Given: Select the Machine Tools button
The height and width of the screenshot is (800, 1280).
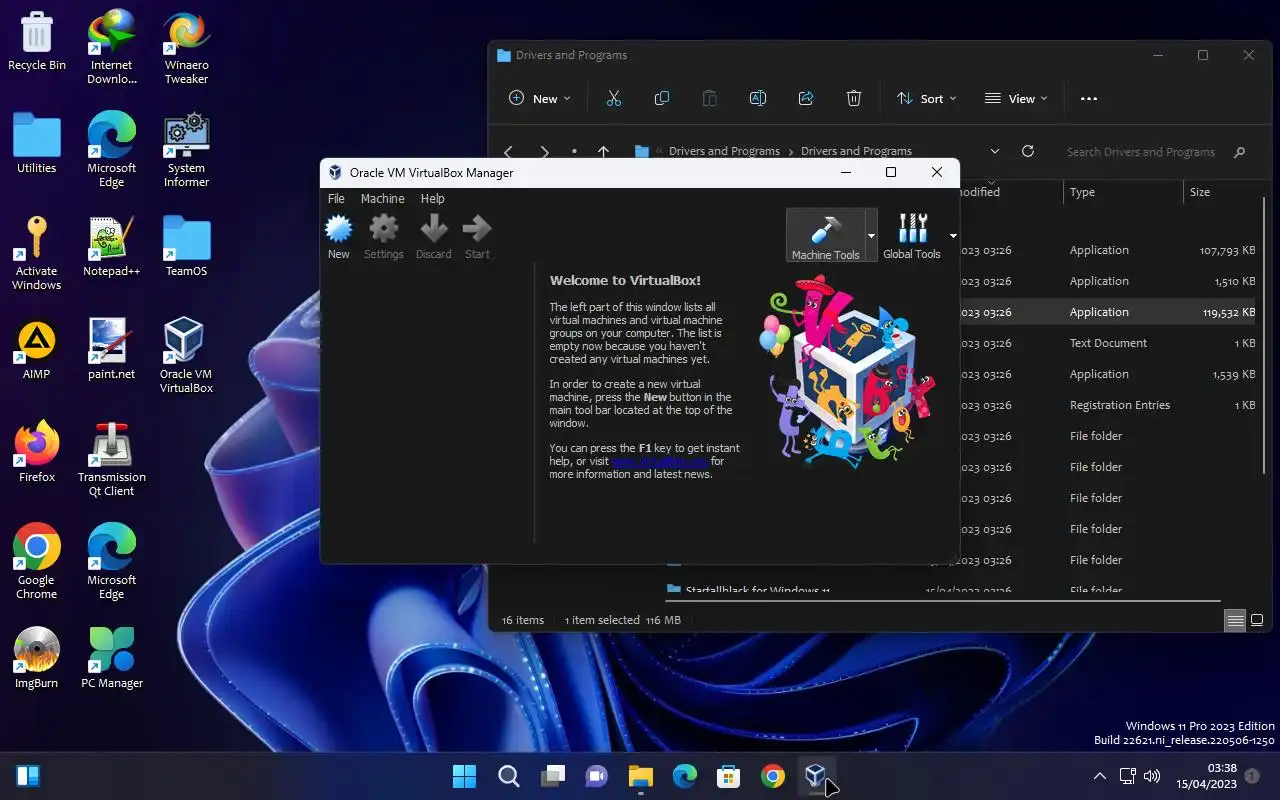Looking at the screenshot, I should pyautogui.click(x=825, y=236).
